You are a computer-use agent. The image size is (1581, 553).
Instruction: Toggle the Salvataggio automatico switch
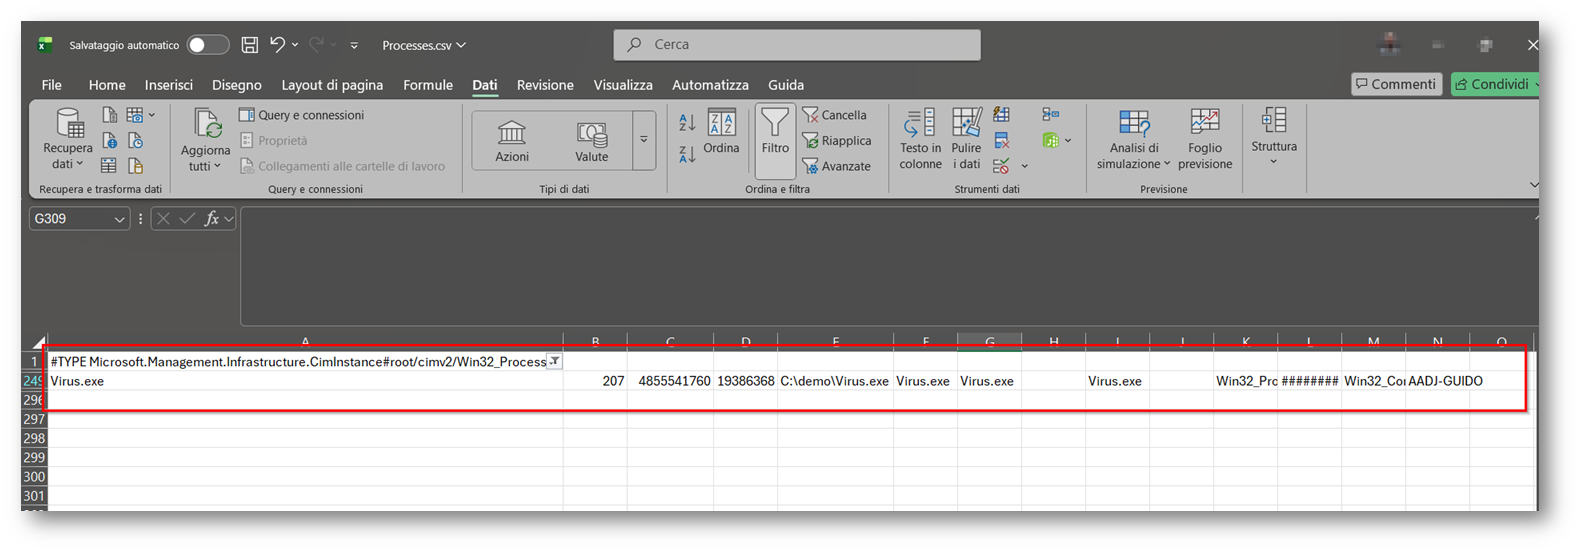(208, 45)
